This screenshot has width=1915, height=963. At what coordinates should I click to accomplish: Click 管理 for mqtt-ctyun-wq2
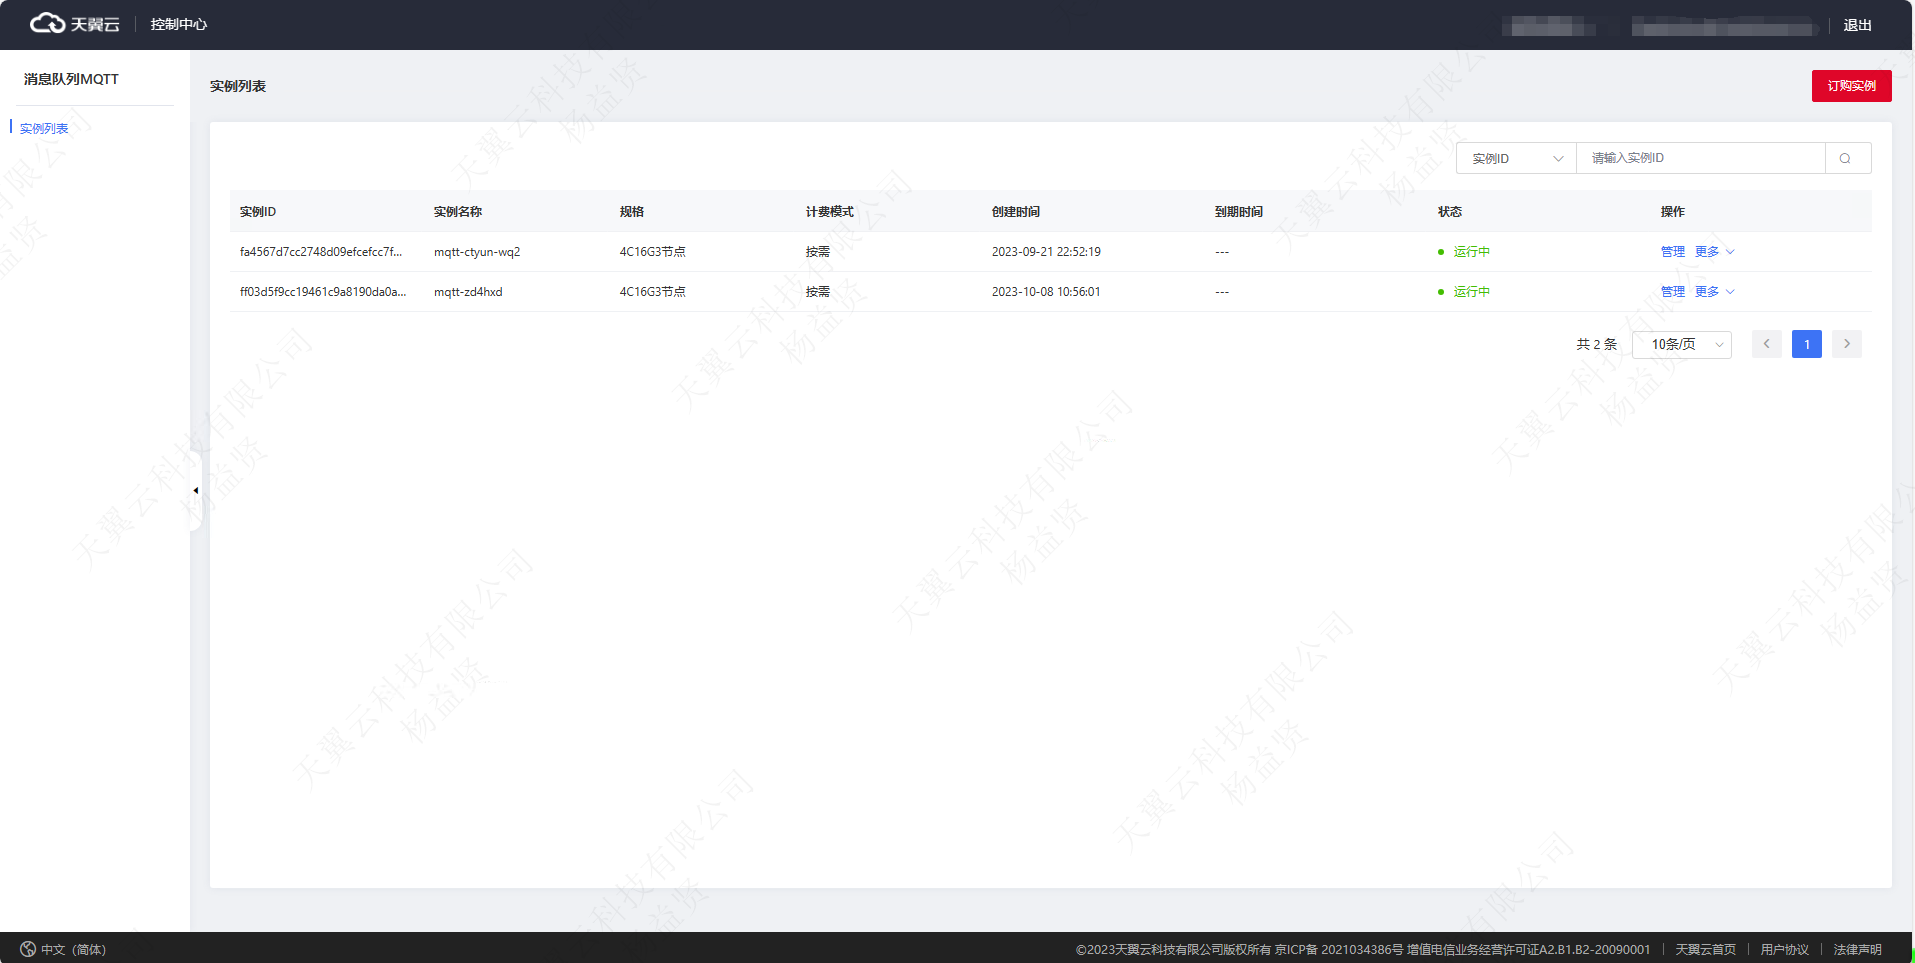(1673, 252)
